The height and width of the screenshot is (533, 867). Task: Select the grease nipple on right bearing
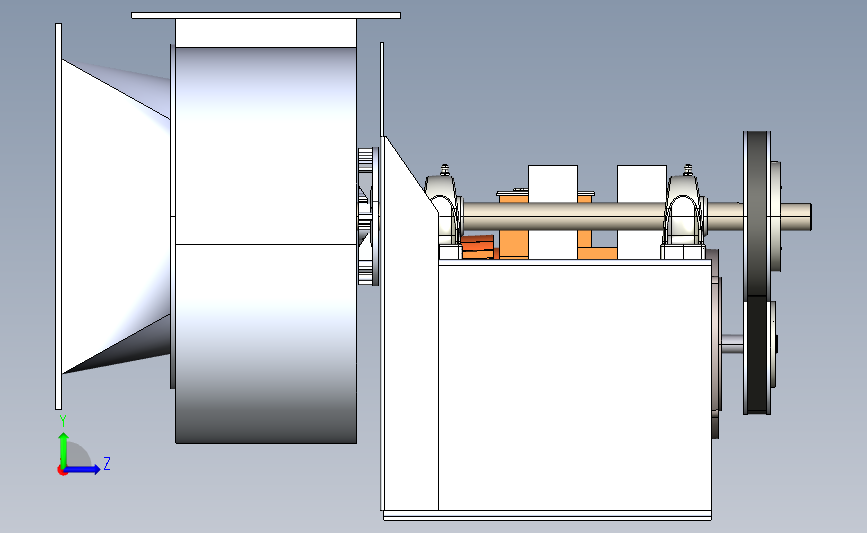[688, 169]
